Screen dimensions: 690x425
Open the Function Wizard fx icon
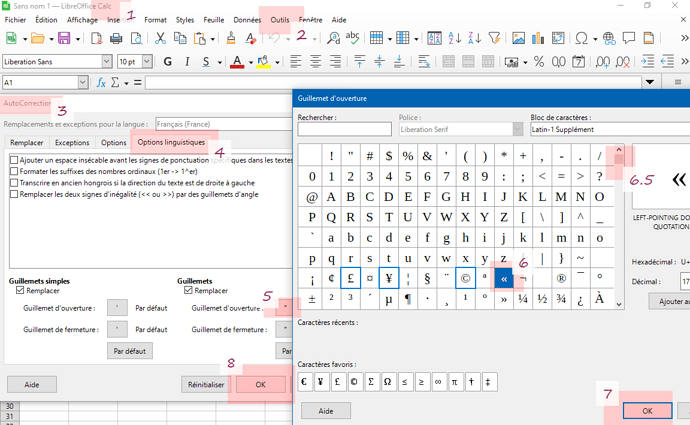[101, 82]
